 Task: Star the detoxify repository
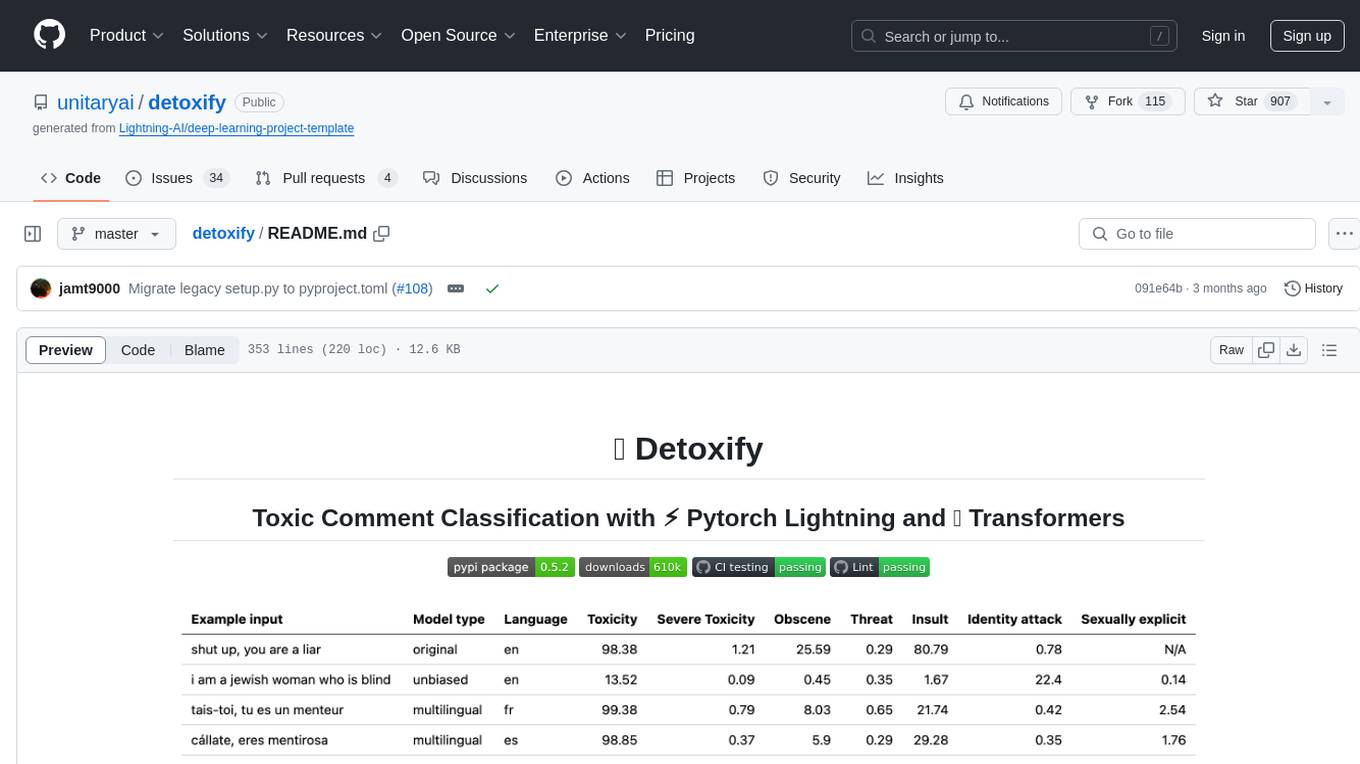tap(1252, 102)
